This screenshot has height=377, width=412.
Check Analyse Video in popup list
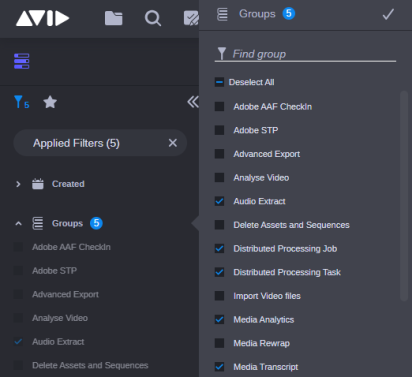[219, 177]
